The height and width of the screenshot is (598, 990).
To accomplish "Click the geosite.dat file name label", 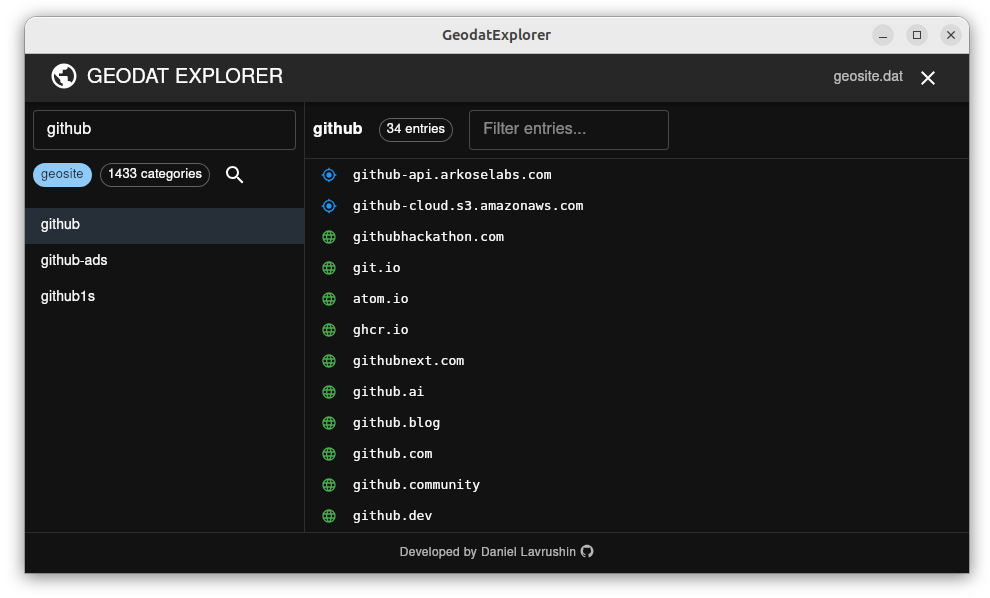I will click(868, 76).
